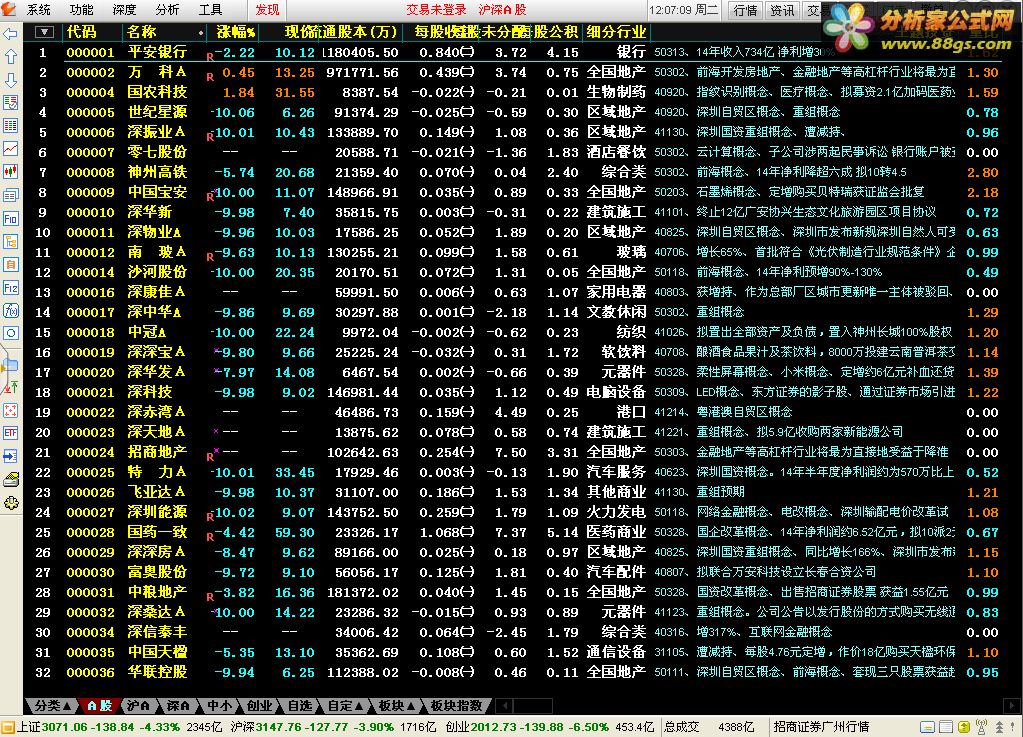Expand the 分类▲ tab menu
Screen dimensions: 1023x737
52,706
